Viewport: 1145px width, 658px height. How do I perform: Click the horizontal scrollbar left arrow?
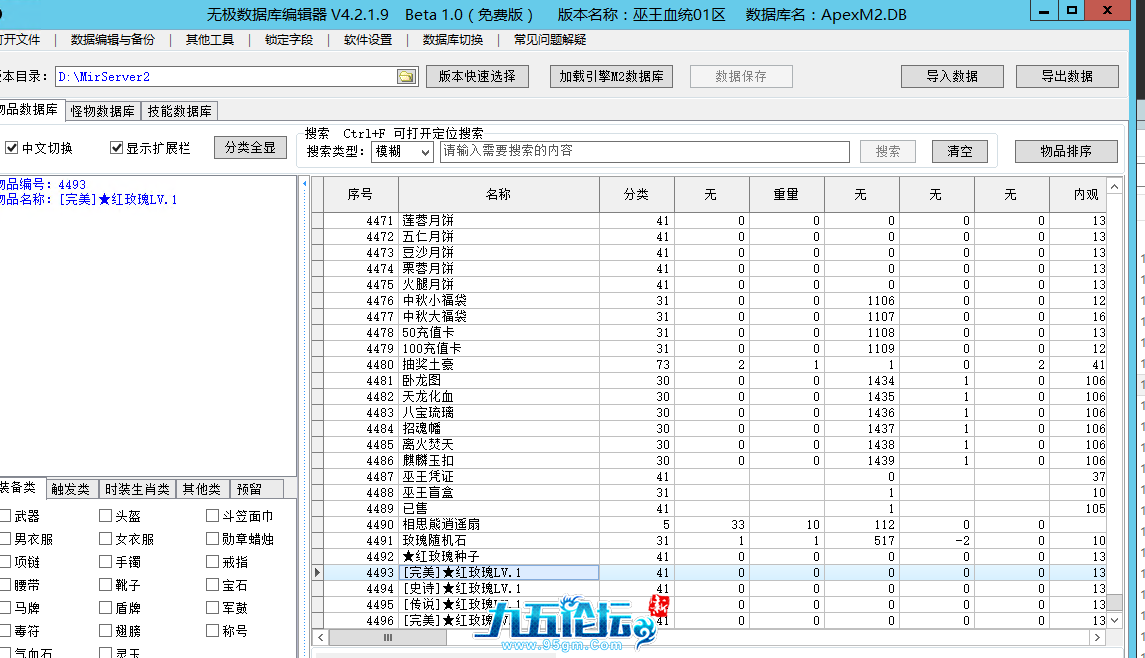319,637
